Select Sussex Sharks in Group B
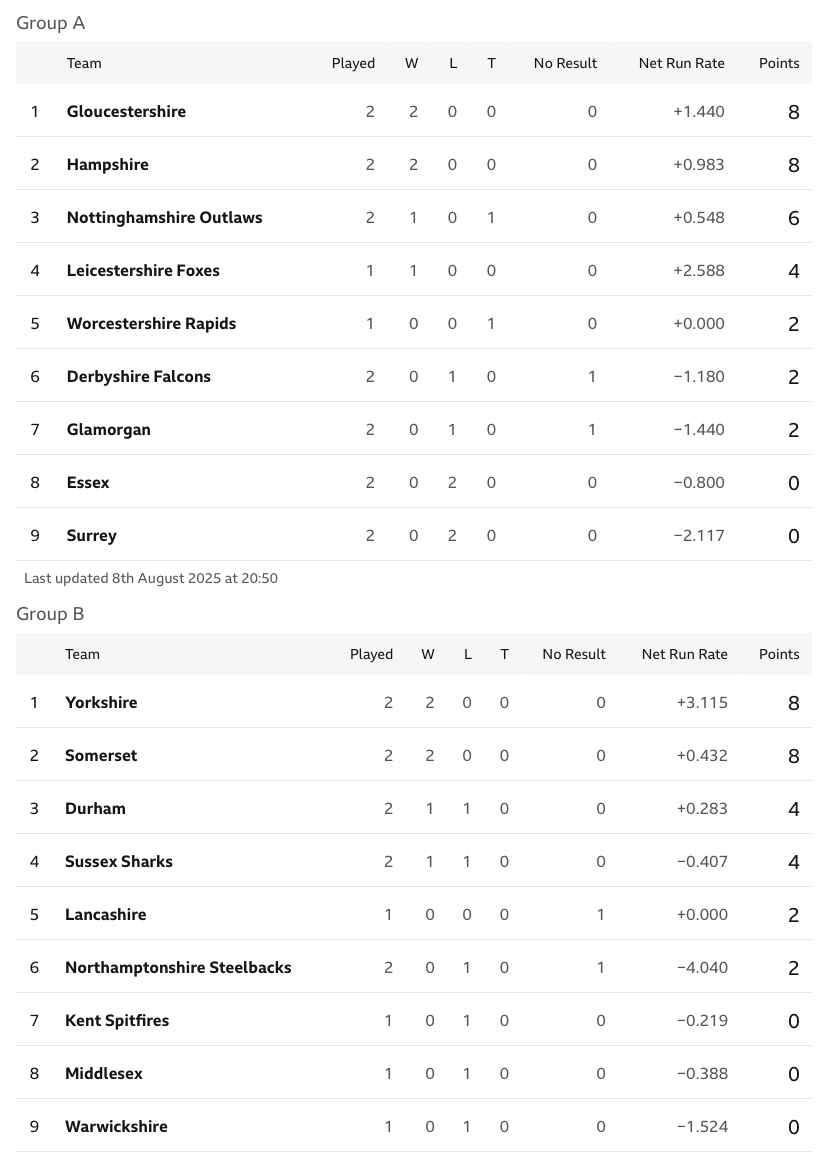Viewport: 828px width, 1154px height. tap(118, 861)
